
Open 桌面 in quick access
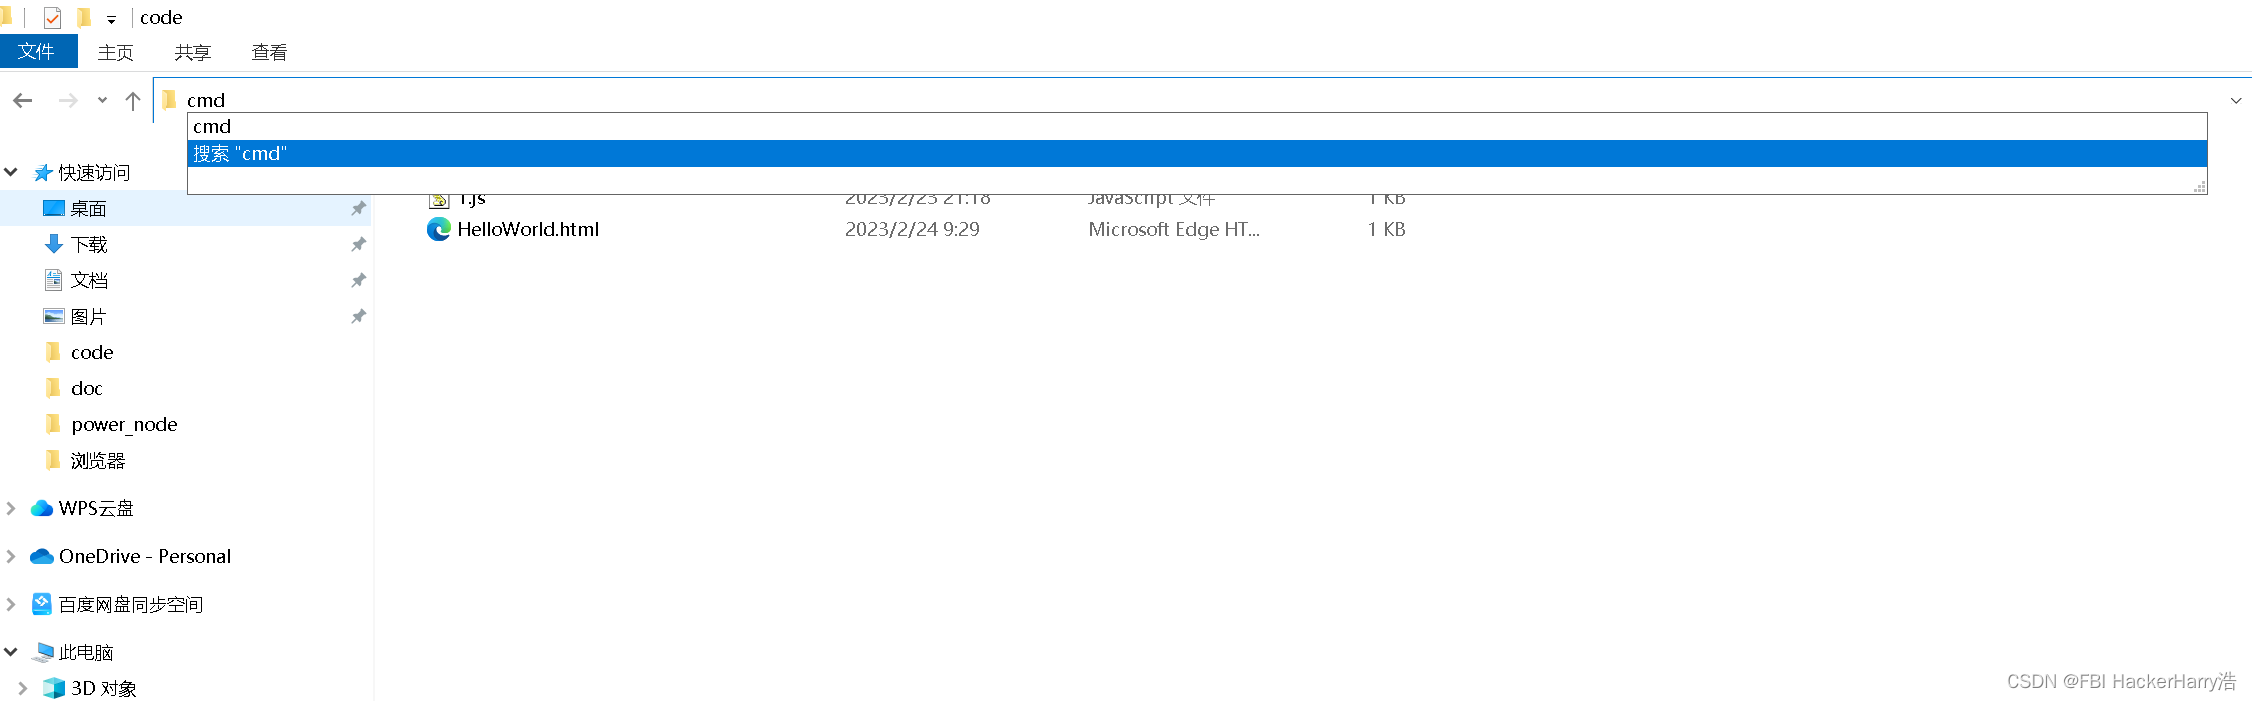(x=88, y=208)
